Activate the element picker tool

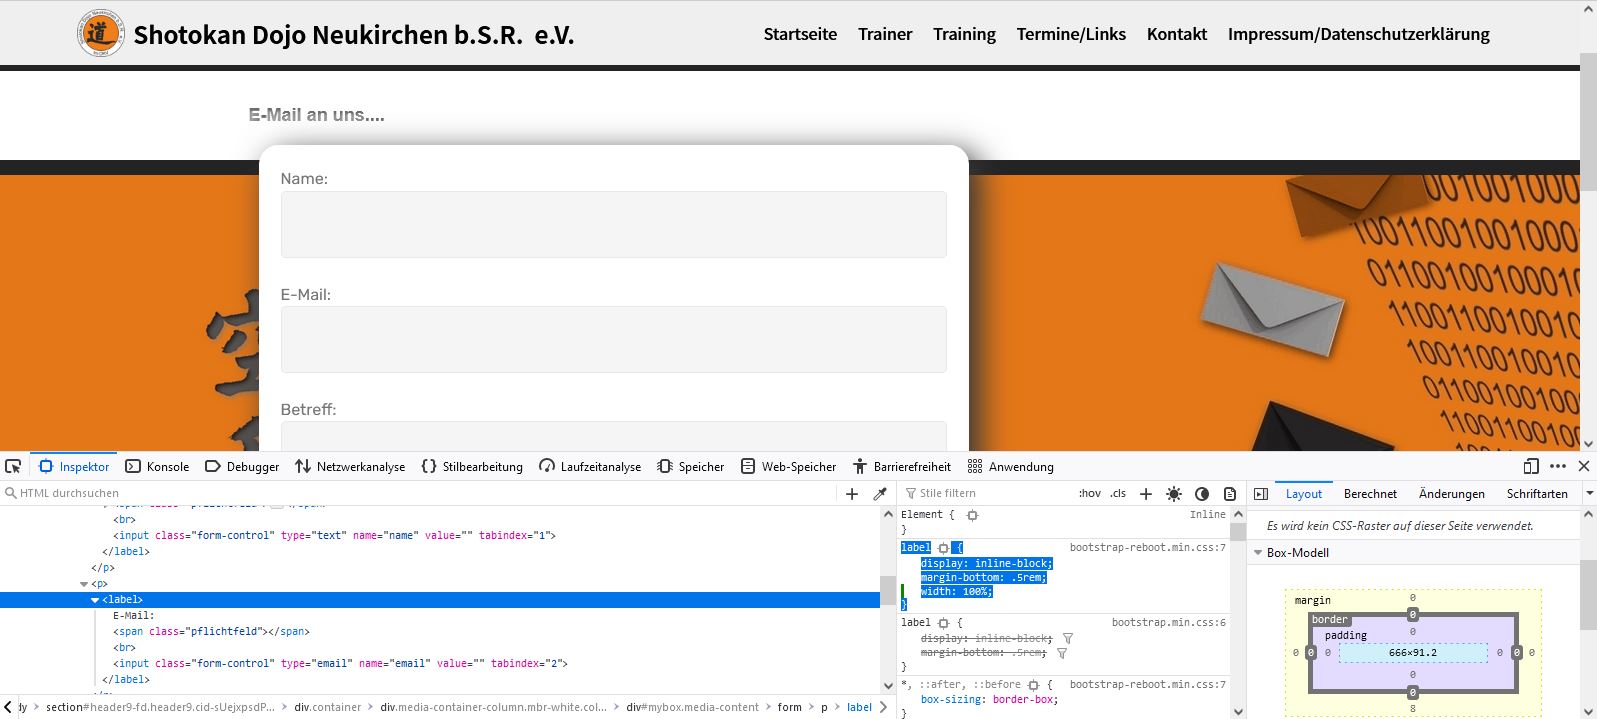point(13,466)
